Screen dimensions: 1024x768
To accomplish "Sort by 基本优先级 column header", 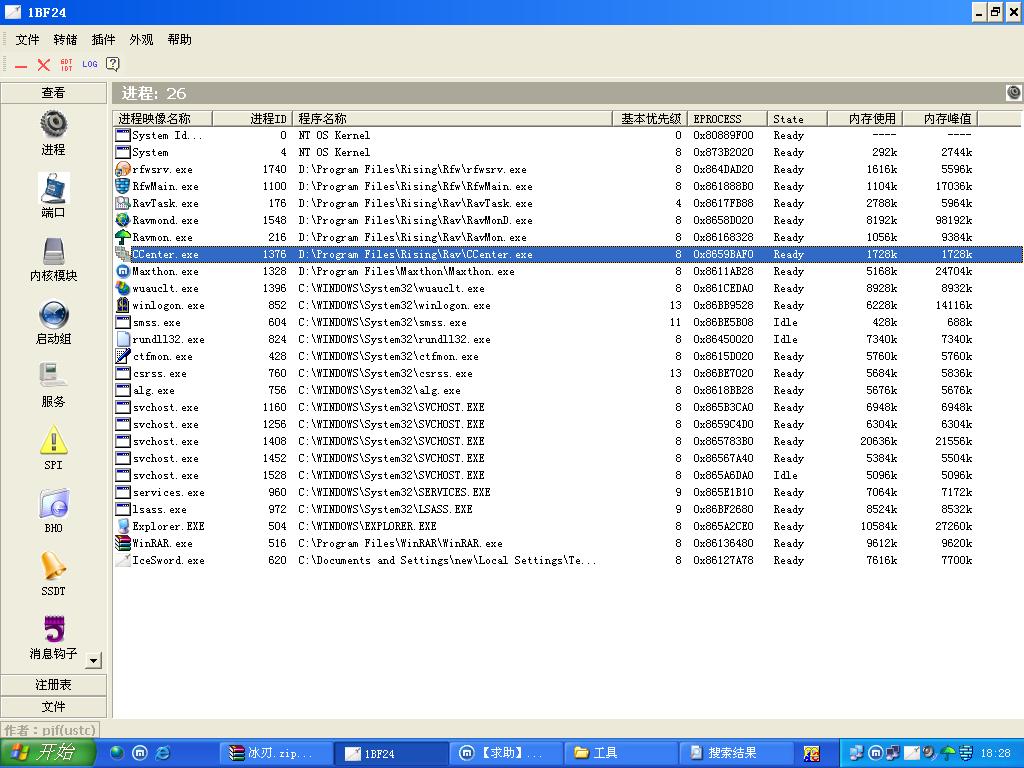I will coord(649,118).
